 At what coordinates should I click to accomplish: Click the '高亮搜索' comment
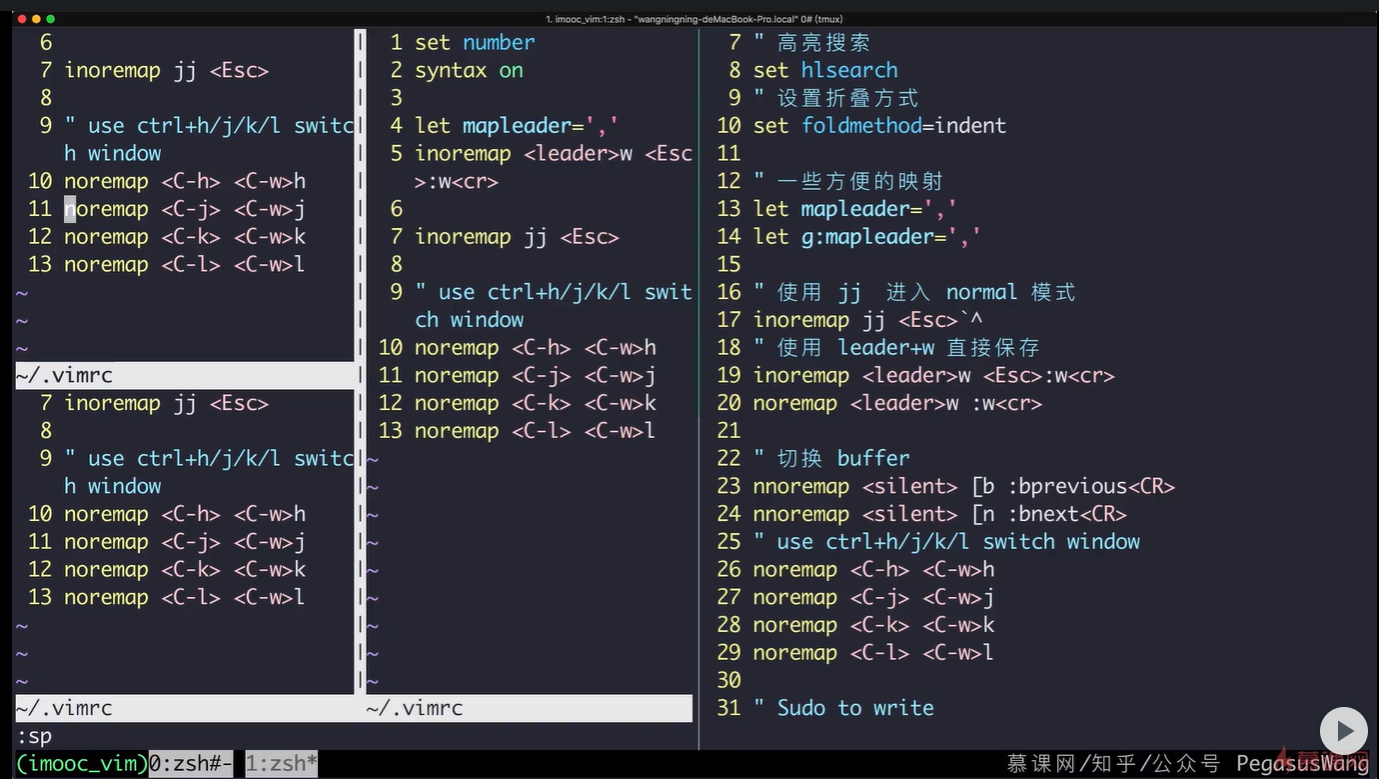tap(812, 42)
